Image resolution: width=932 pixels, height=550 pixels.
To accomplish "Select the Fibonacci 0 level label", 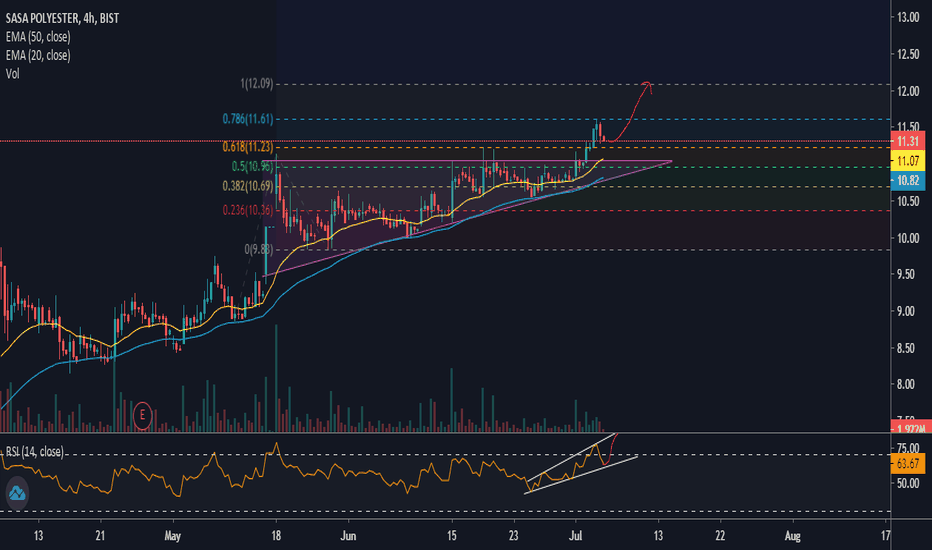I will click(x=259, y=249).
